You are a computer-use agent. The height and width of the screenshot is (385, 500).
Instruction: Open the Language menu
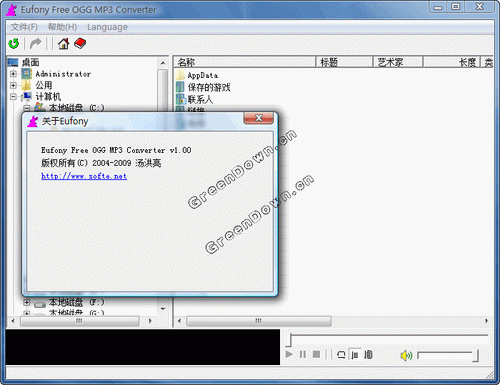pos(107,27)
